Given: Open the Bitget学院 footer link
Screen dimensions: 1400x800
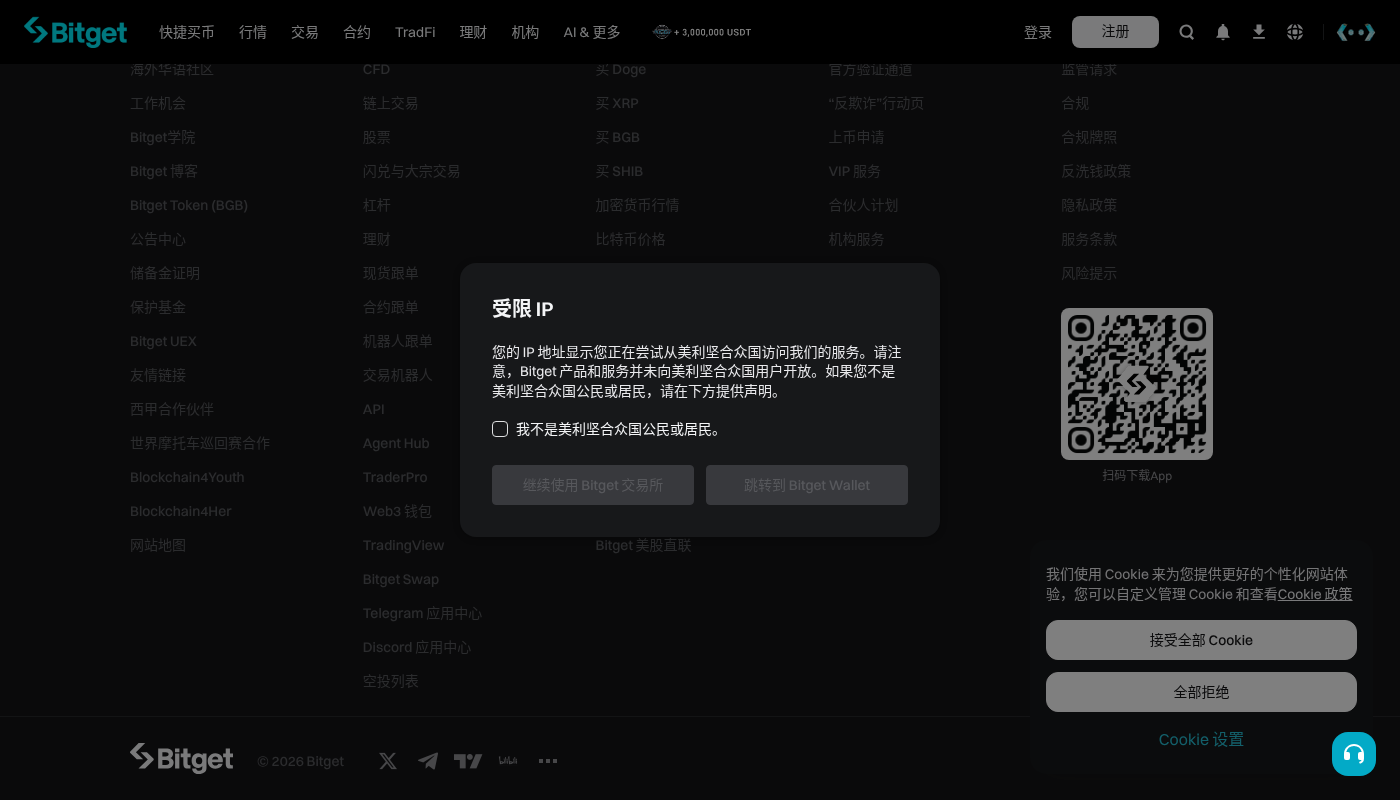Looking at the screenshot, I should coord(163,137).
